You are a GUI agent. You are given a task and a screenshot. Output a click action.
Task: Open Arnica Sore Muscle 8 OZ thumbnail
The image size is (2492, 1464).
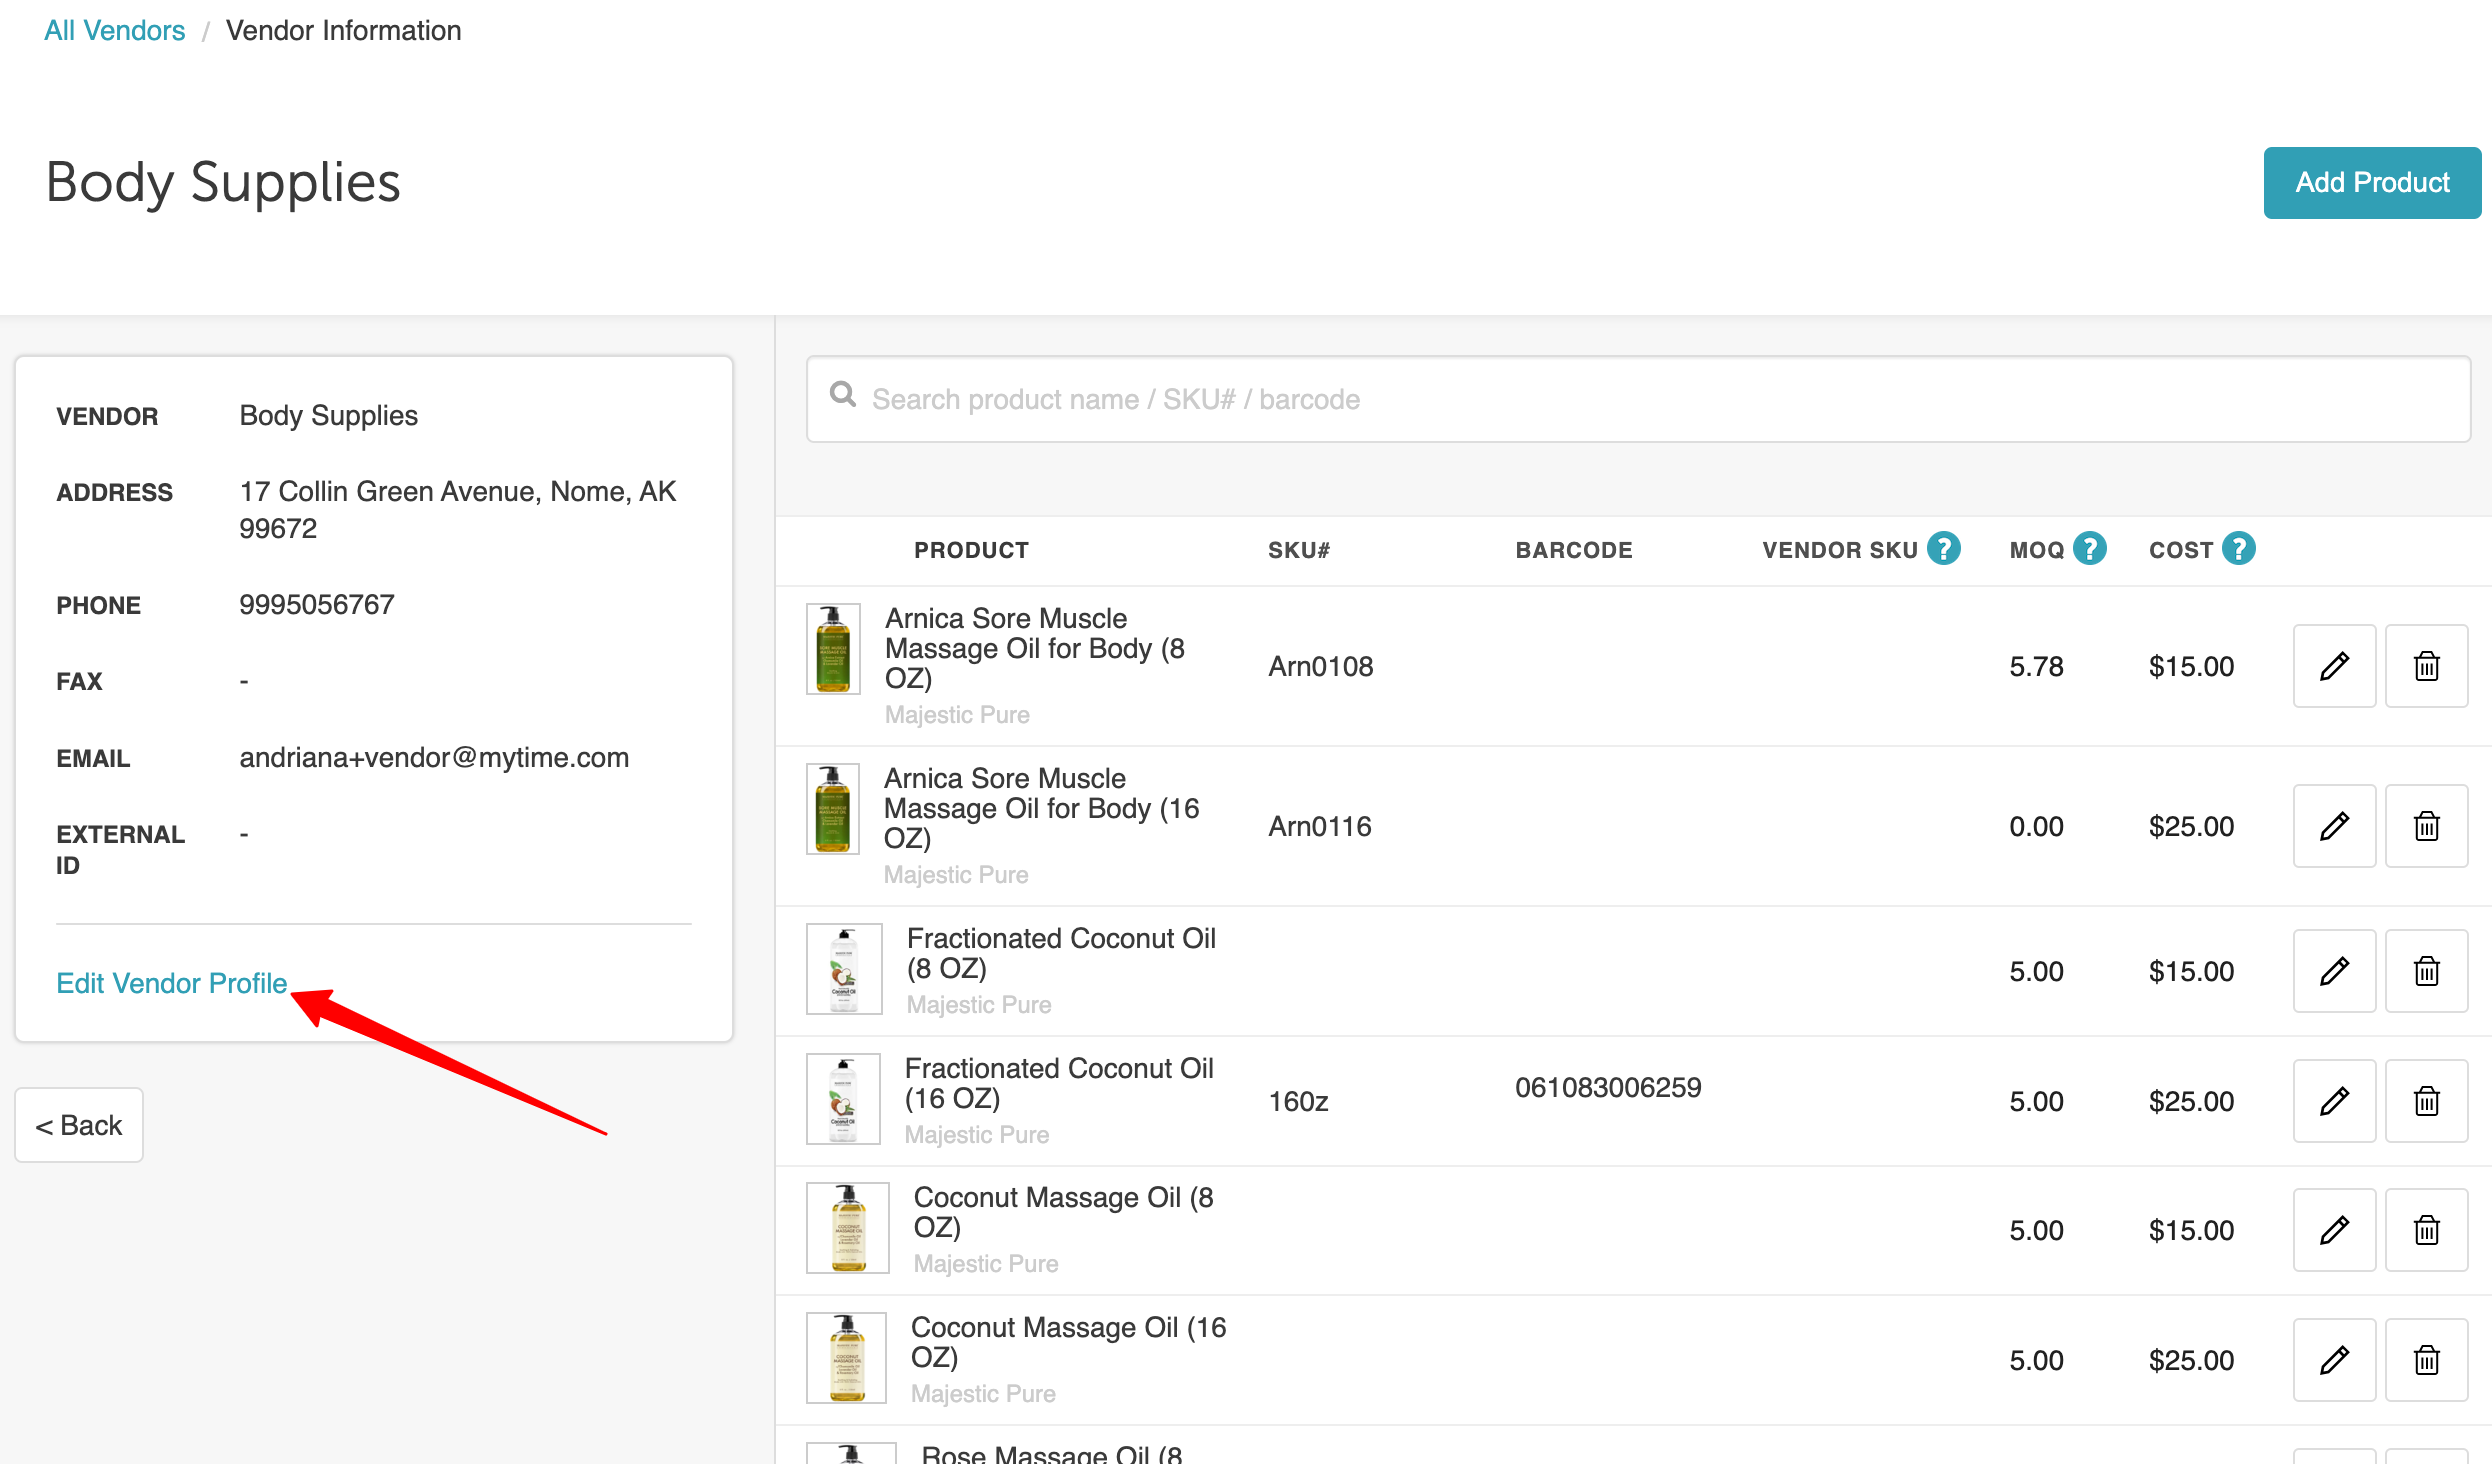(833, 649)
